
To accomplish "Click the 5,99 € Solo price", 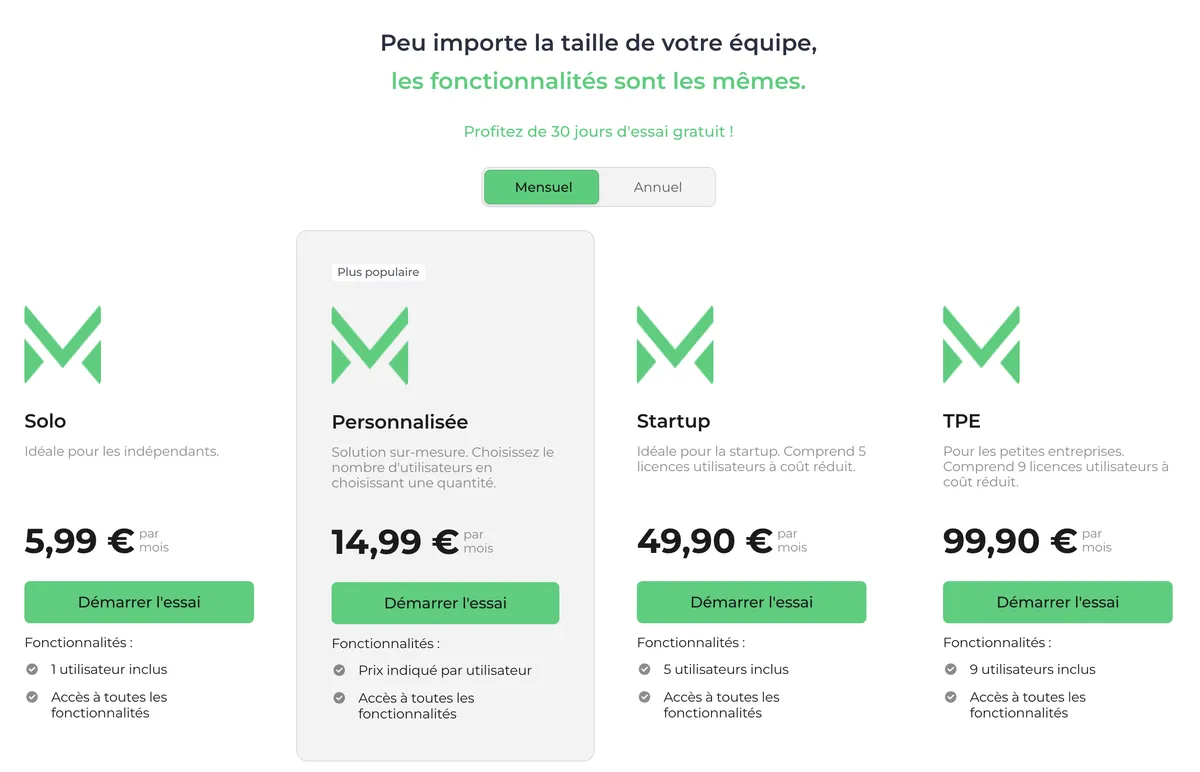I will tap(79, 541).
